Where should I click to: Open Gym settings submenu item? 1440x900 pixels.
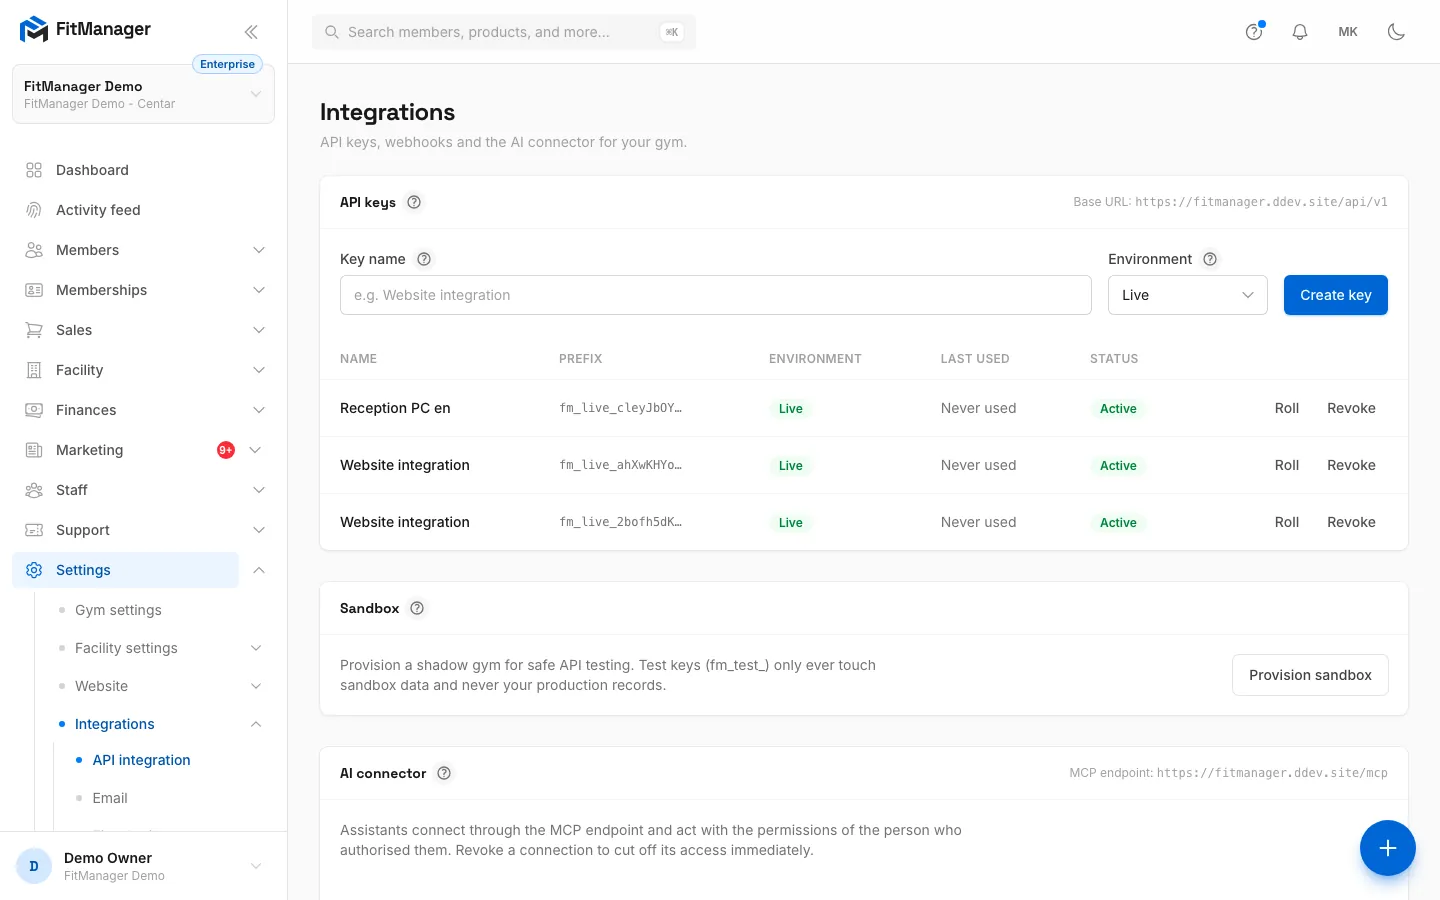[x=118, y=610]
